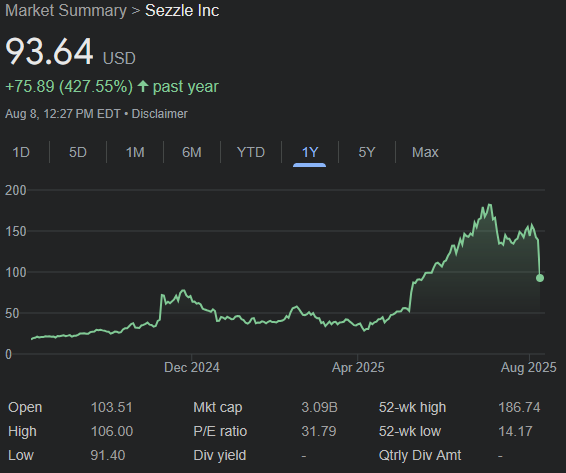Switch chart to 1M range
566x473 pixels.
tap(135, 152)
